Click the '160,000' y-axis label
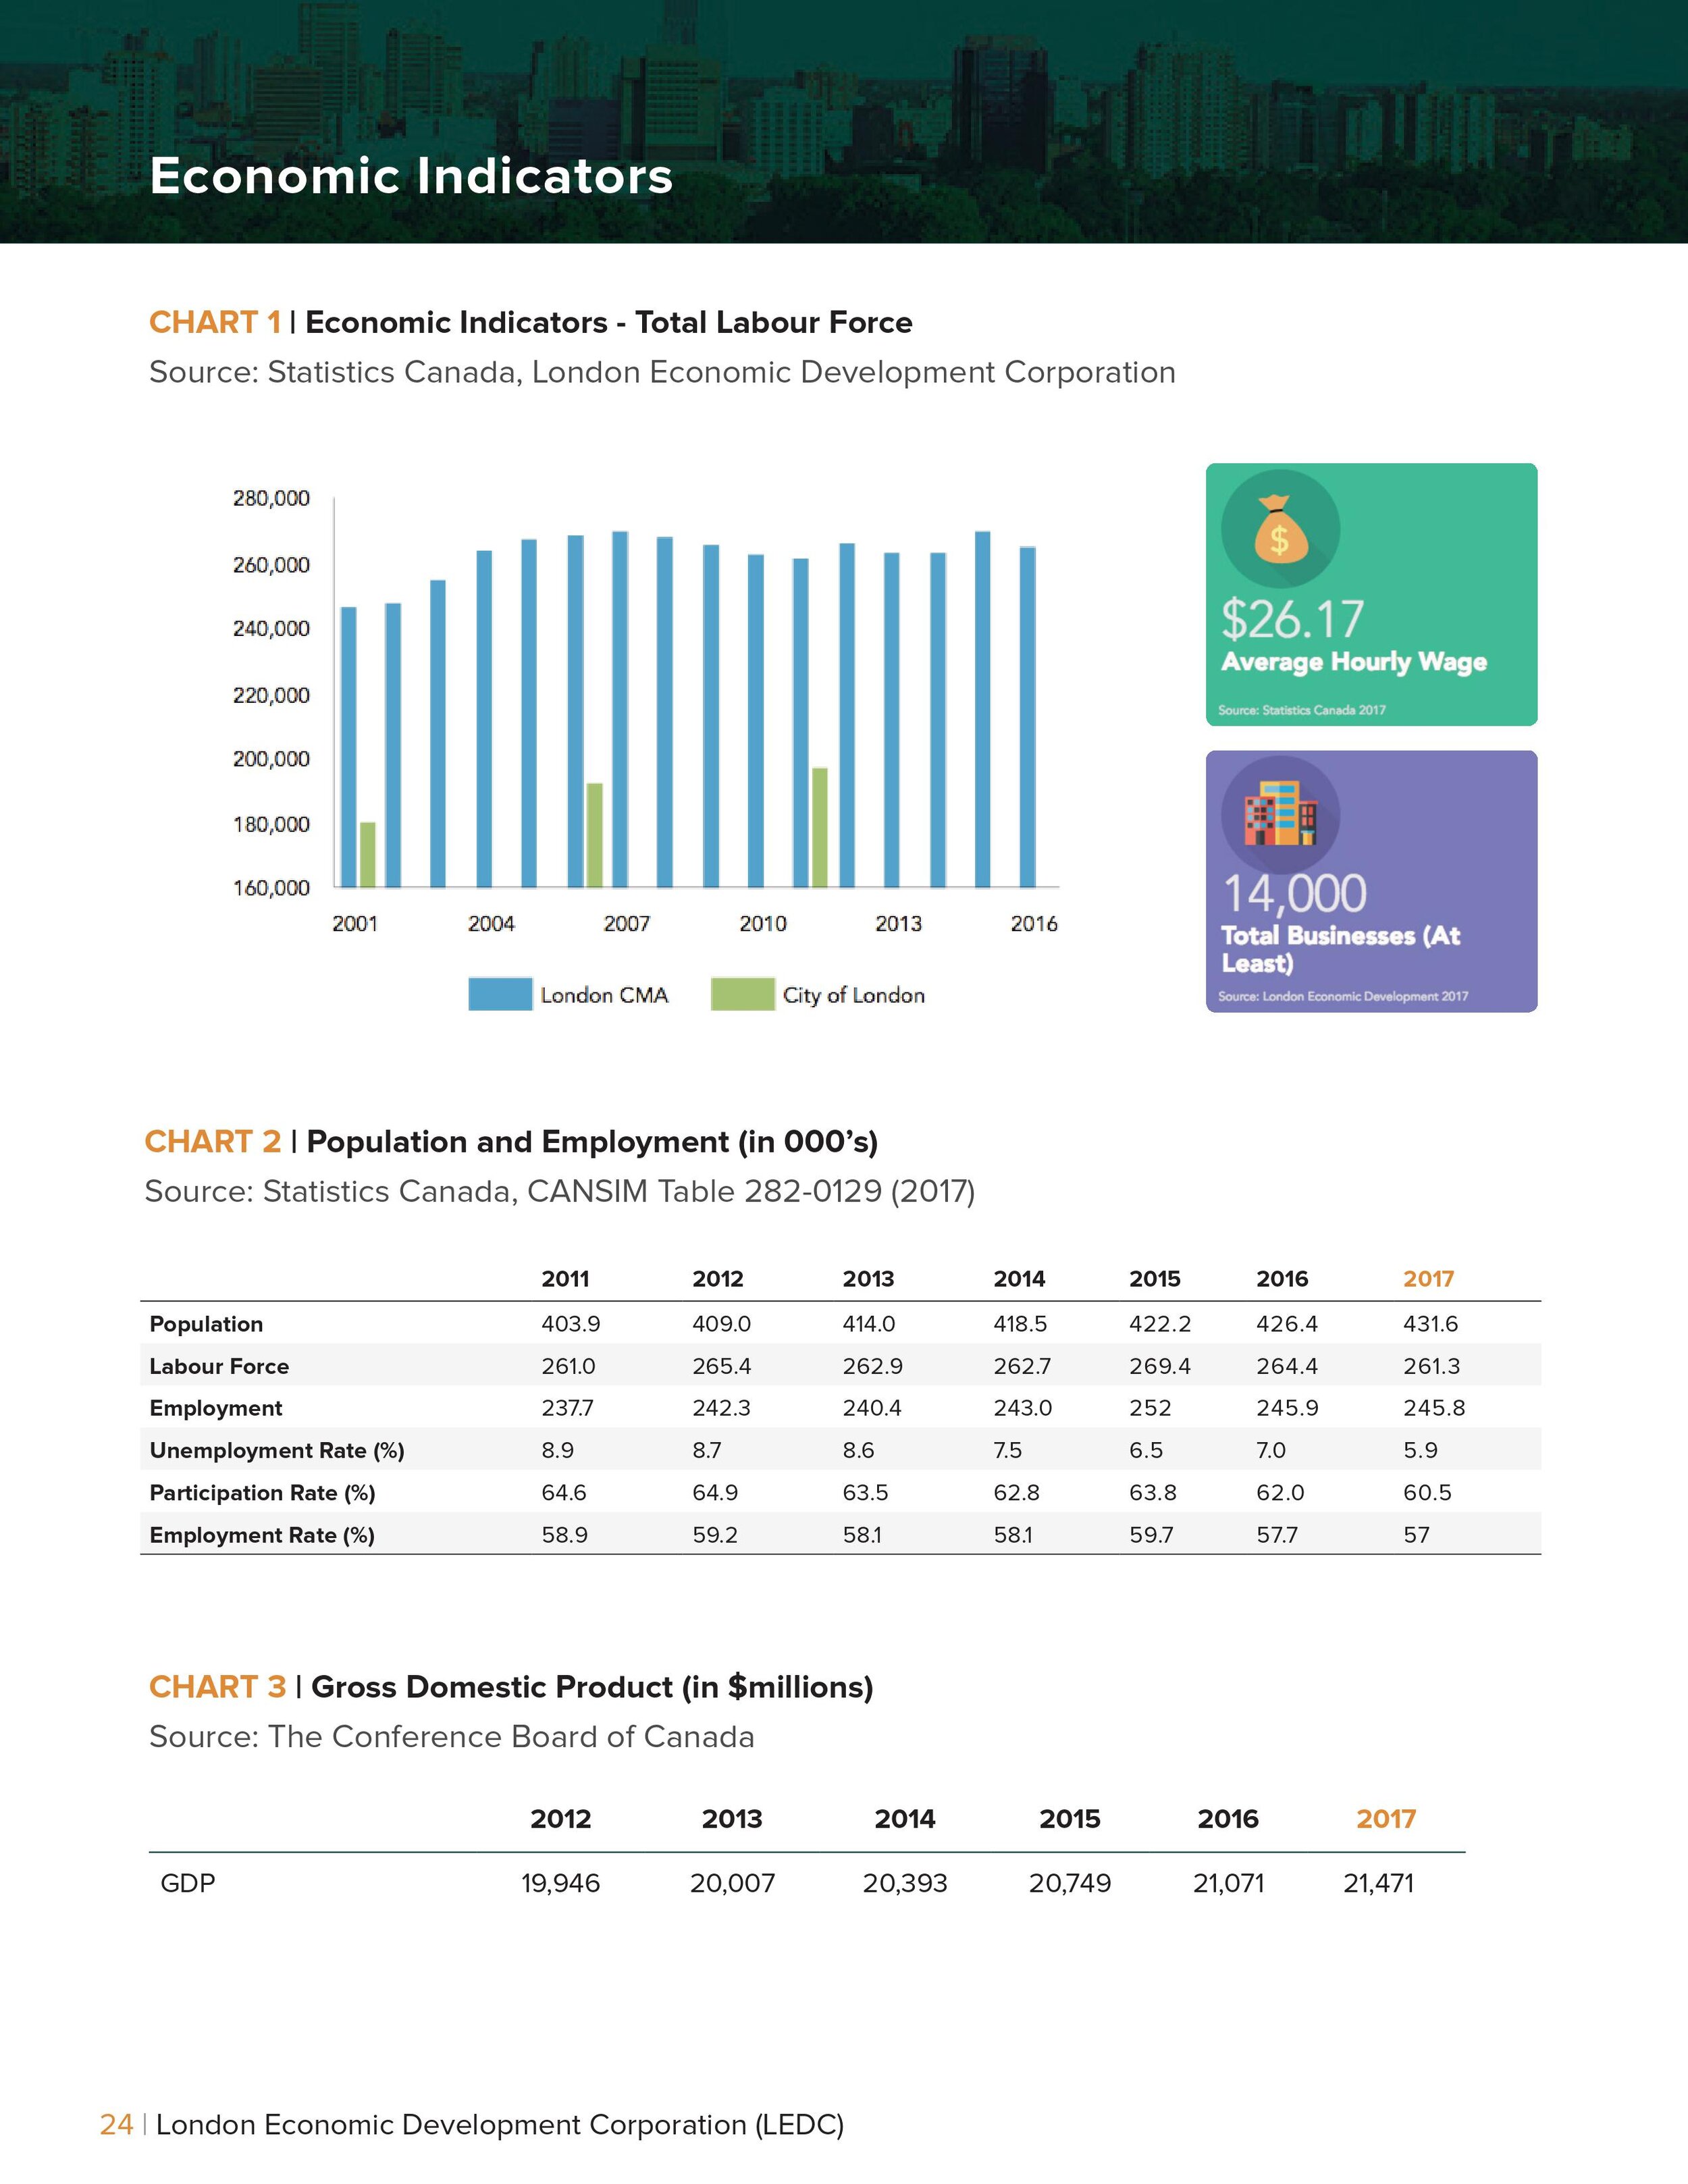Viewport: 1688px width, 2184px height. click(x=271, y=888)
